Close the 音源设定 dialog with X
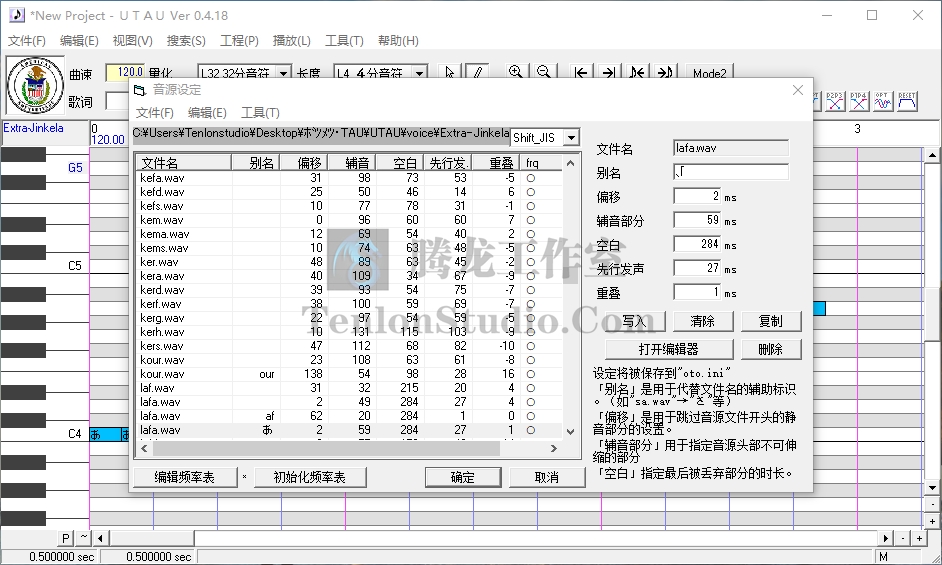This screenshot has height=565, width=942. click(x=798, y=90)
